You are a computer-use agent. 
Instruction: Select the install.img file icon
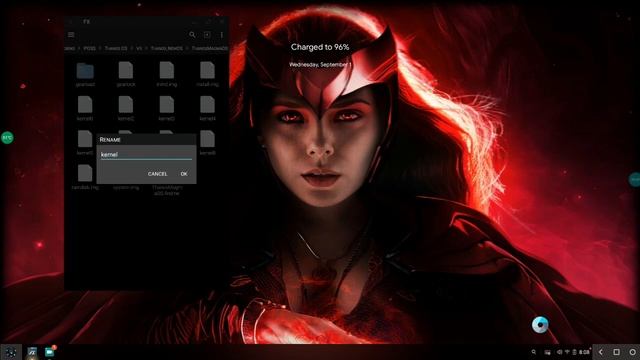(x=207, y=70)
